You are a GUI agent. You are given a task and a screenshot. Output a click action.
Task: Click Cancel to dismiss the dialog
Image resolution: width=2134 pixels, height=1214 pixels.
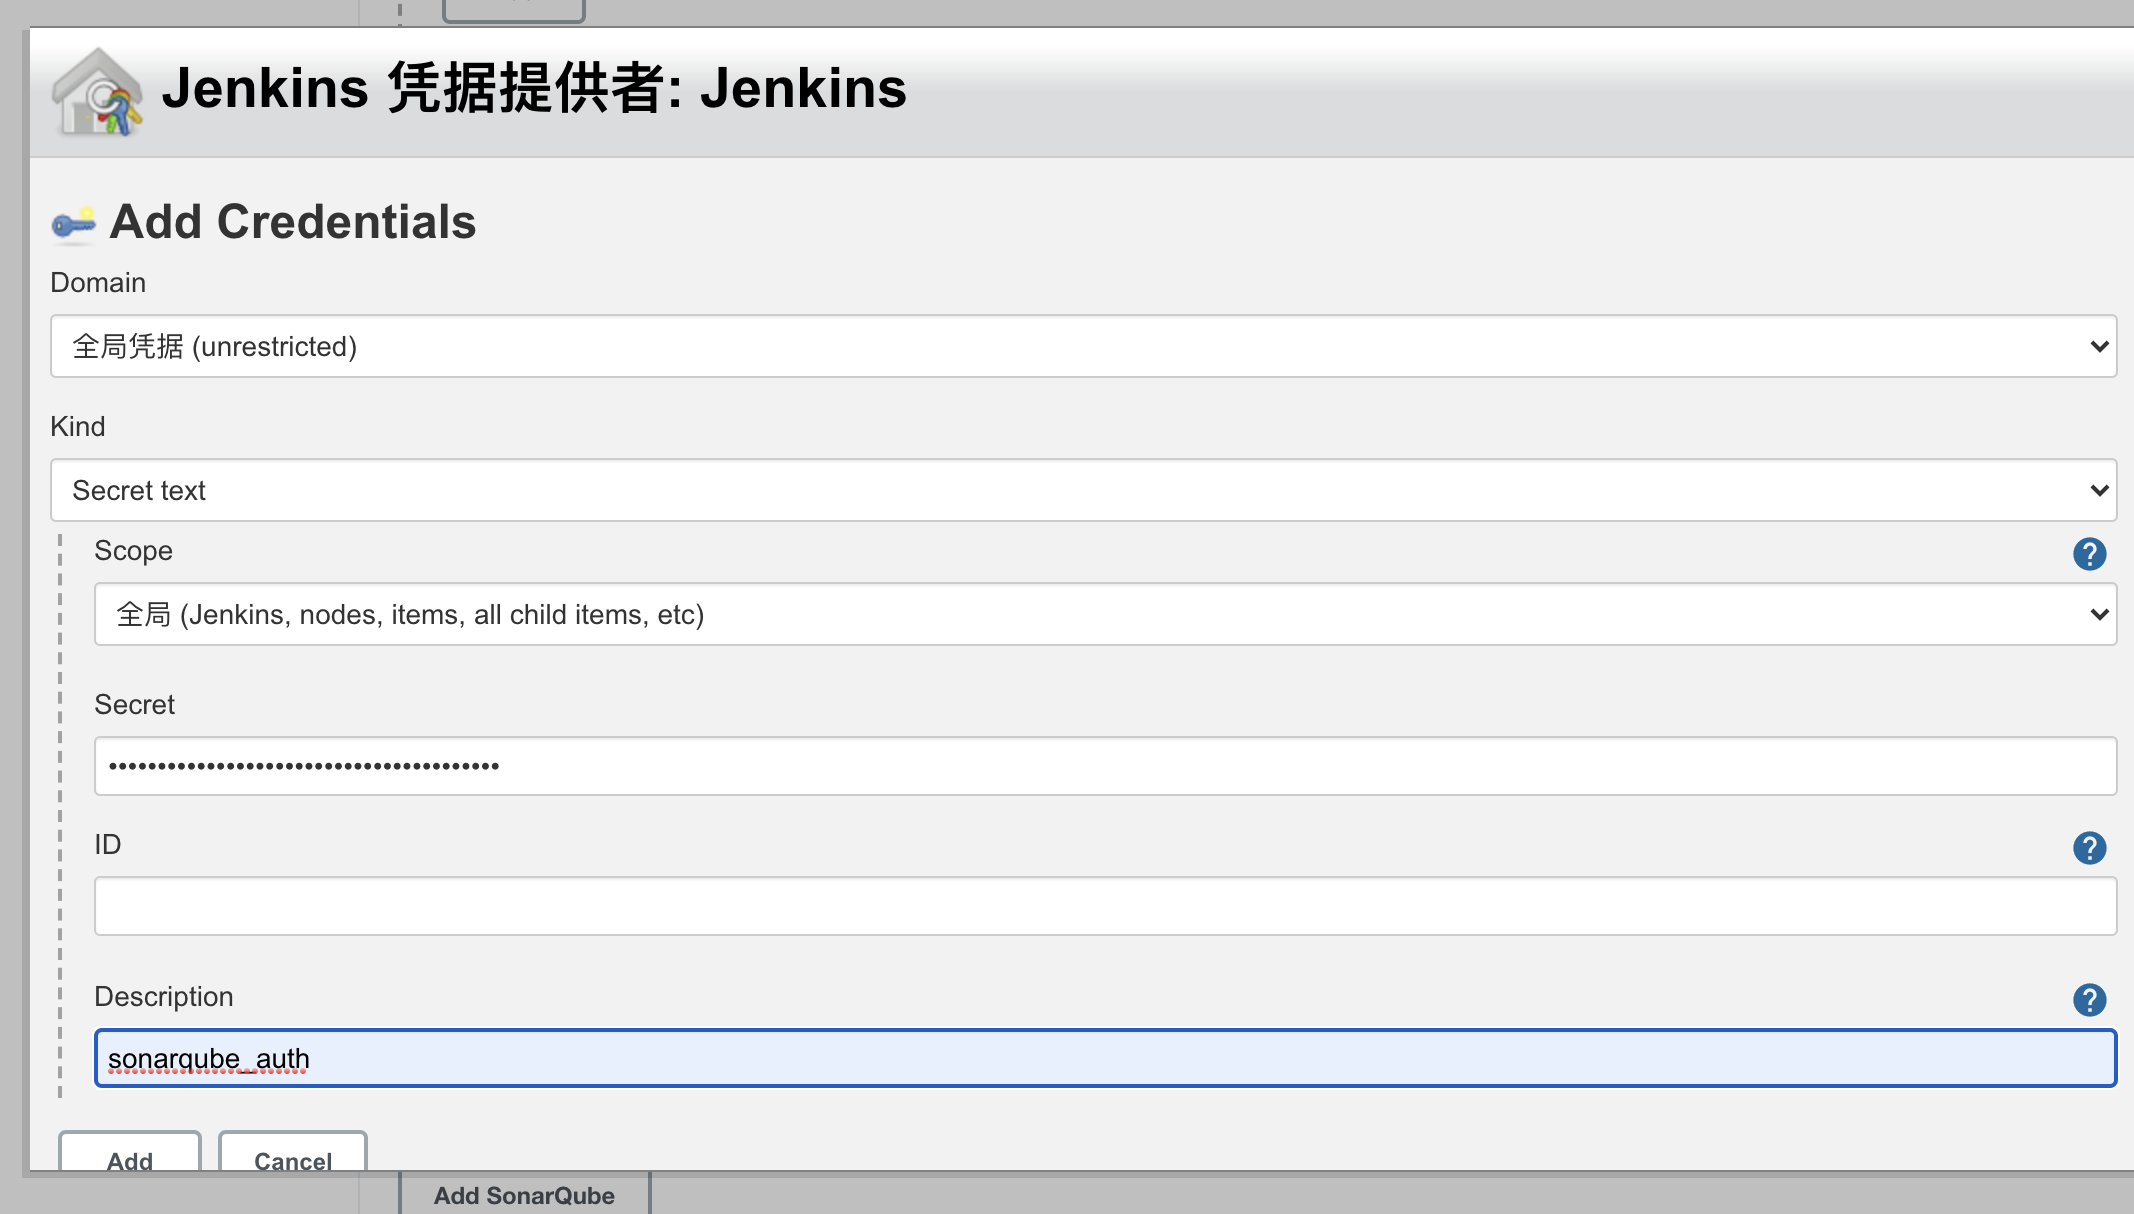293,1153
